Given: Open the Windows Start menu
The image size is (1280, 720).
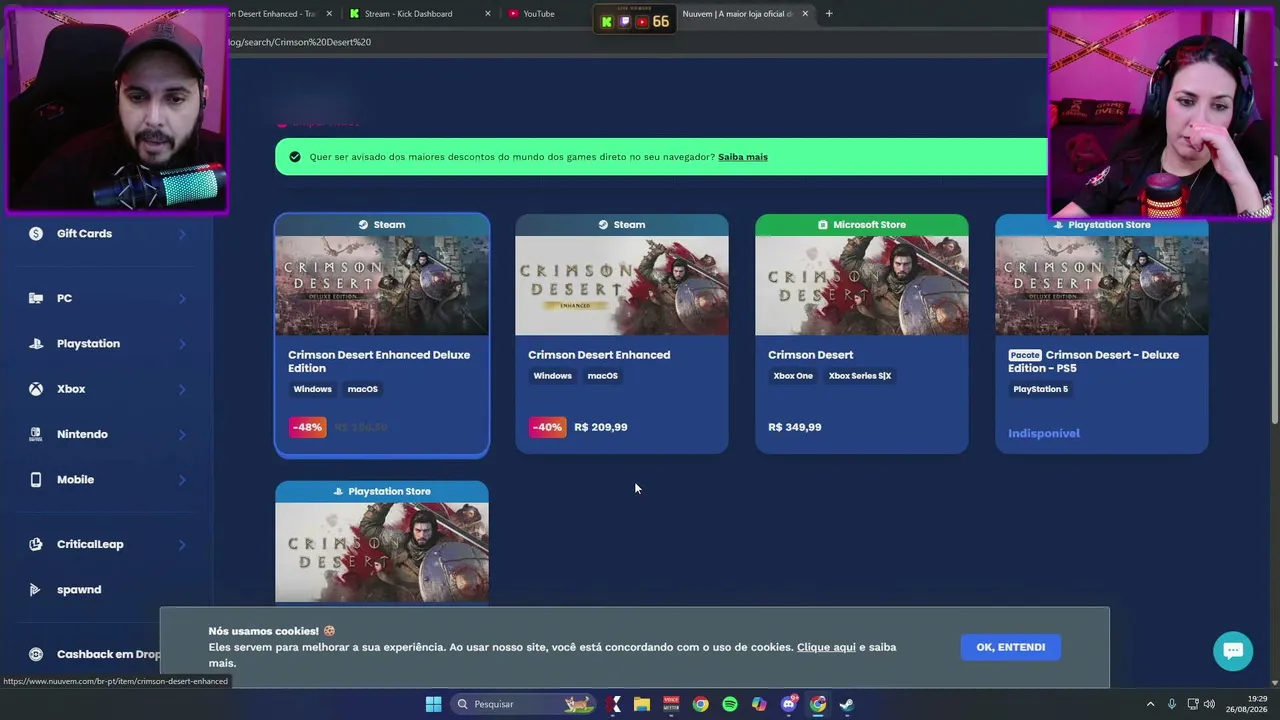Looking at the screenshot, I should 433,704.
